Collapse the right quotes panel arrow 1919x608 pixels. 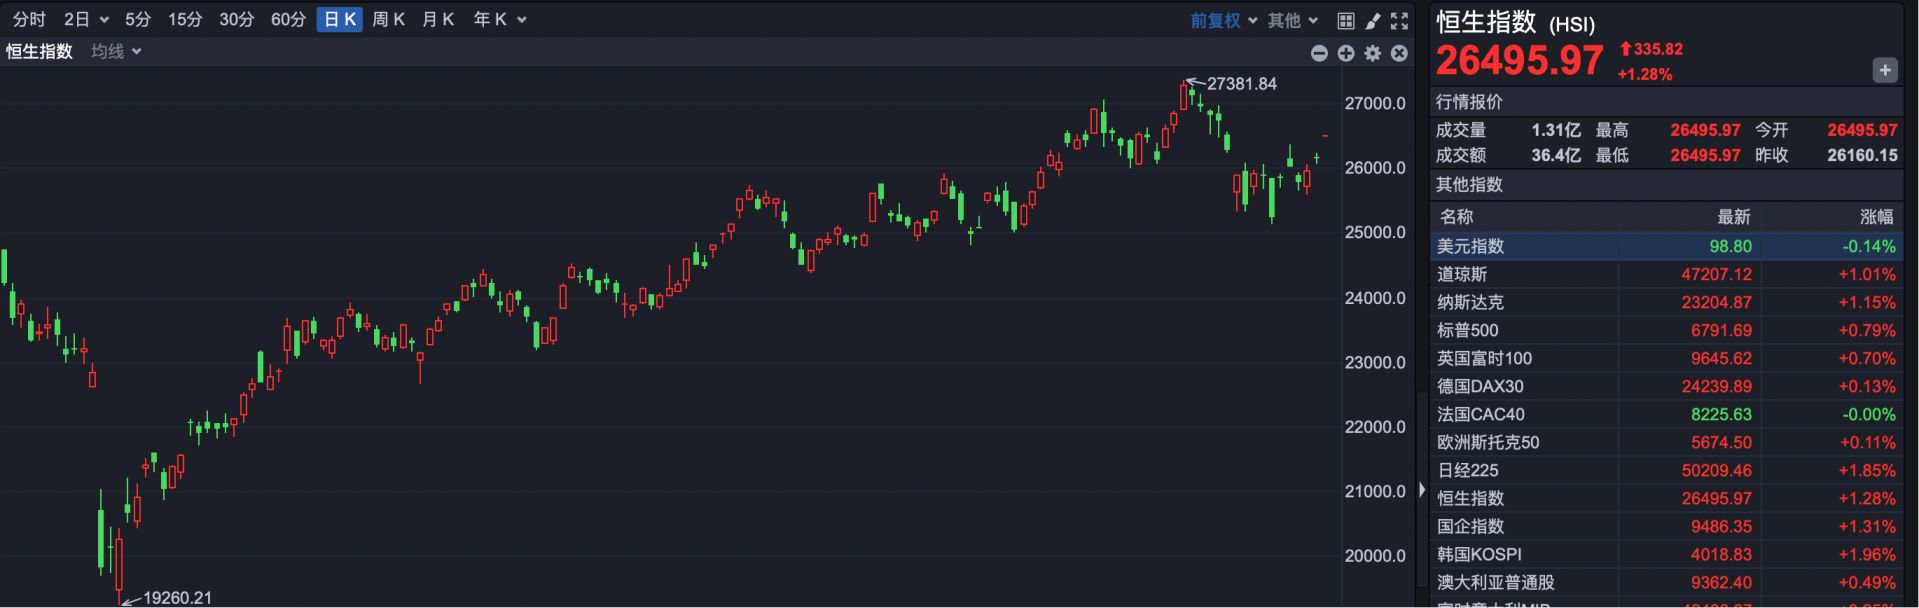[x=1422, y=490]
